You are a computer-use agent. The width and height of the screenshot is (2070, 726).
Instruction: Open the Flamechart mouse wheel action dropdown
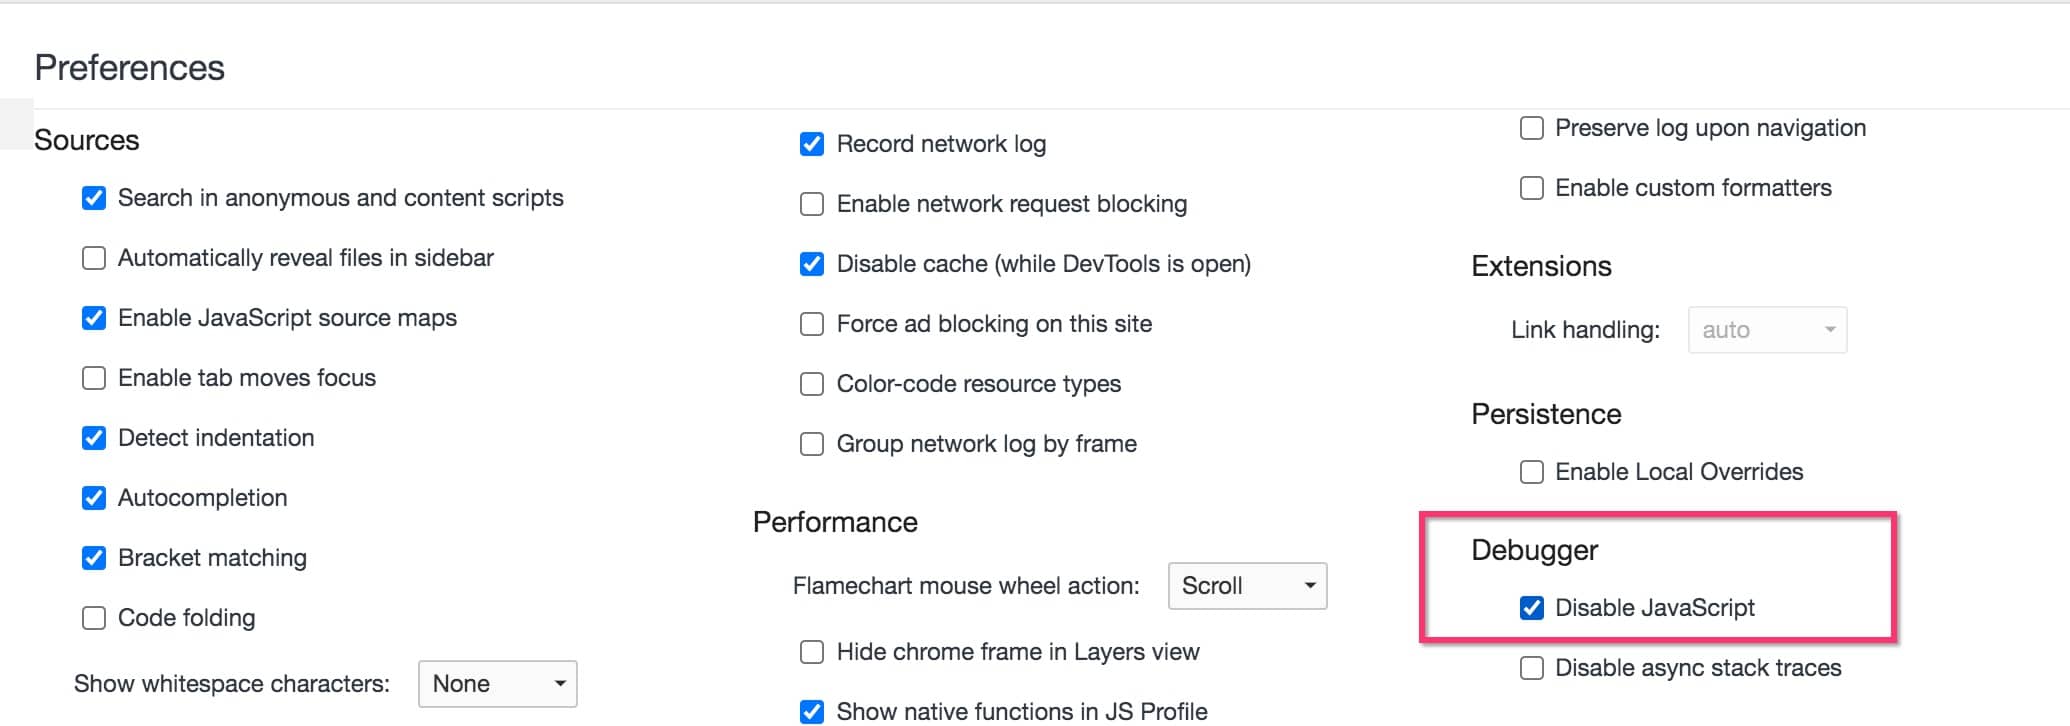(x=1247, y=586)
